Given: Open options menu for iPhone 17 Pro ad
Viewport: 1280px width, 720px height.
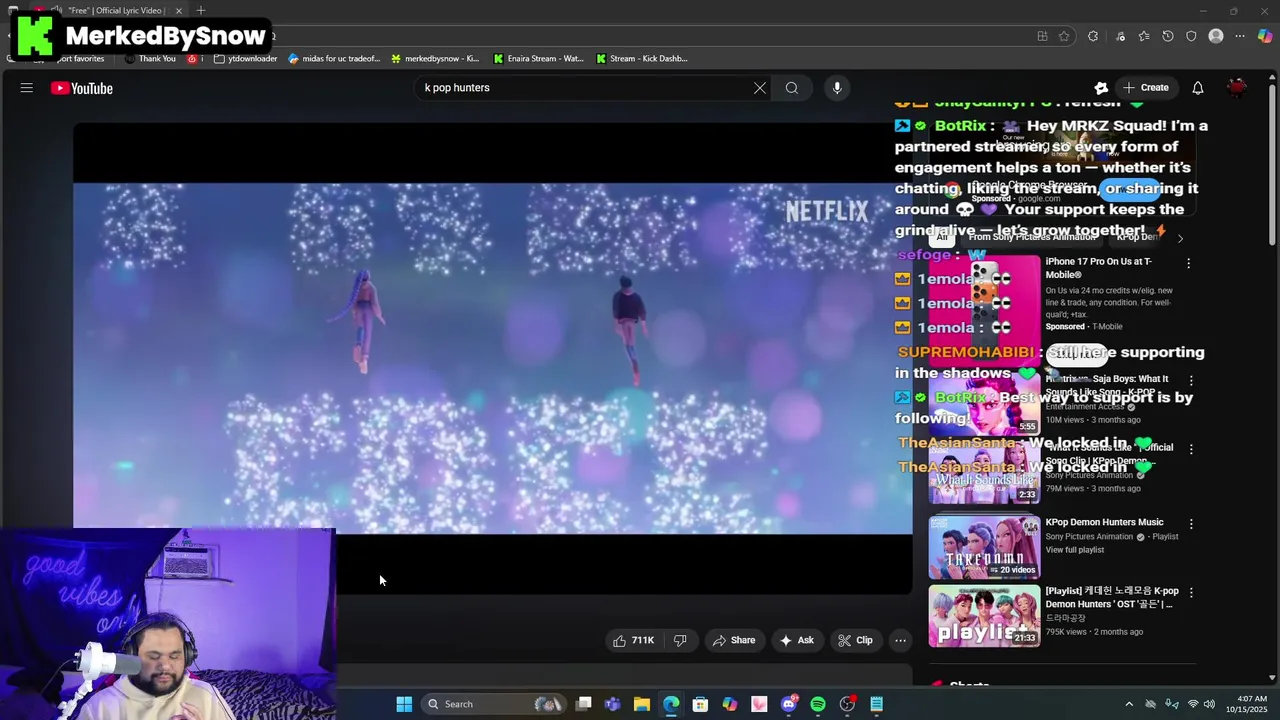Looking at the screenshot, I should coord(1188,263).
